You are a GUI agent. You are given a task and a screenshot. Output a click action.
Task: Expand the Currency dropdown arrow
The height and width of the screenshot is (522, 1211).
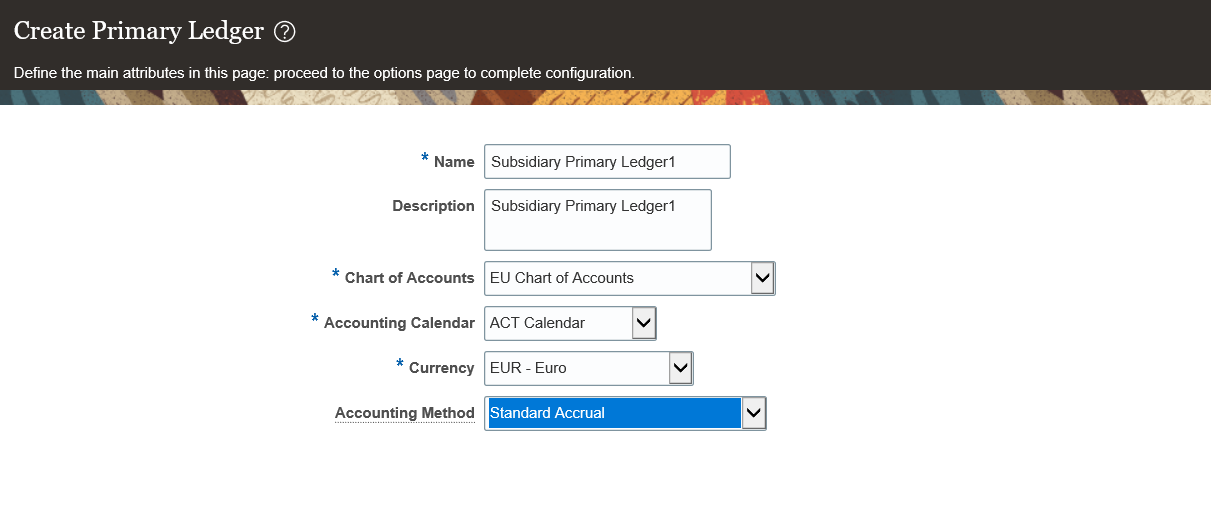[x=680, y=368]
